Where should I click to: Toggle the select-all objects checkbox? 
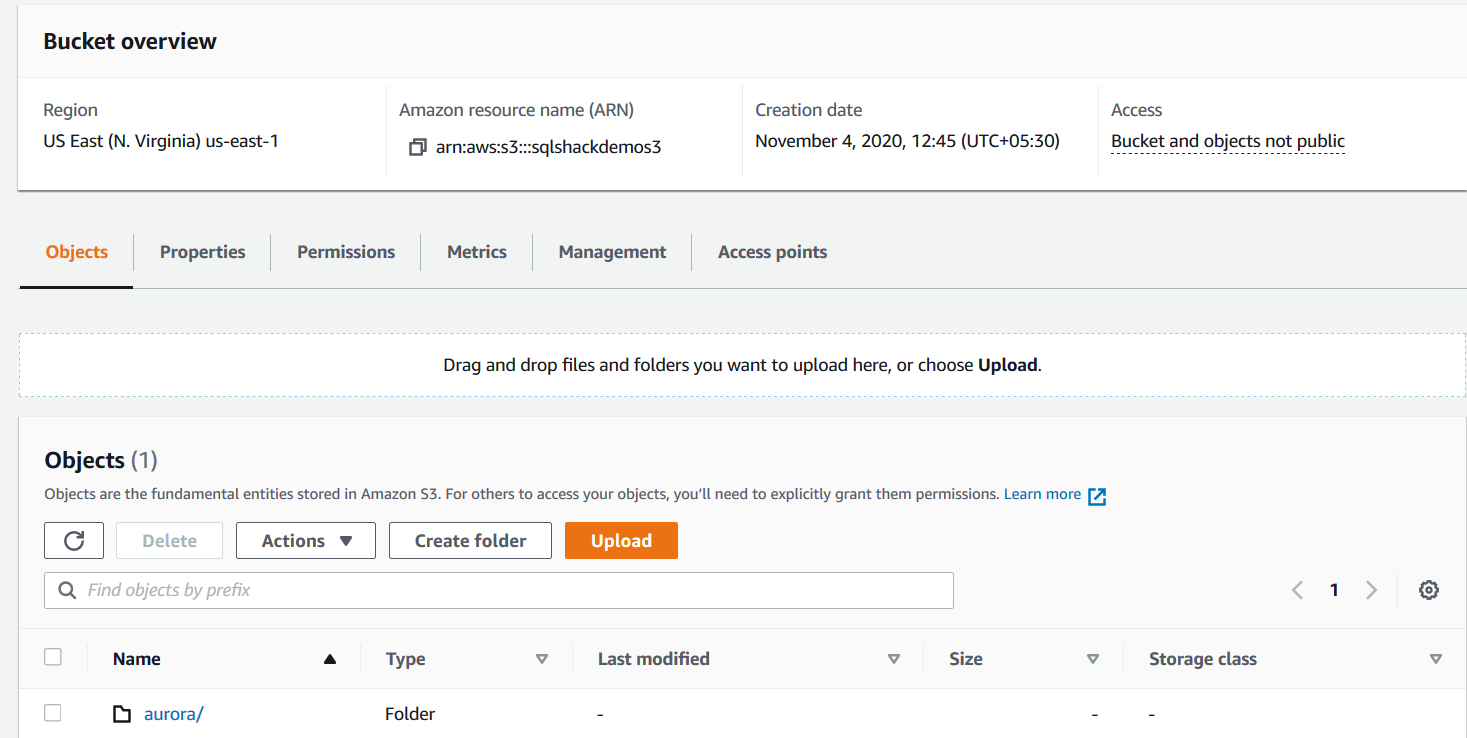point(53,657)
